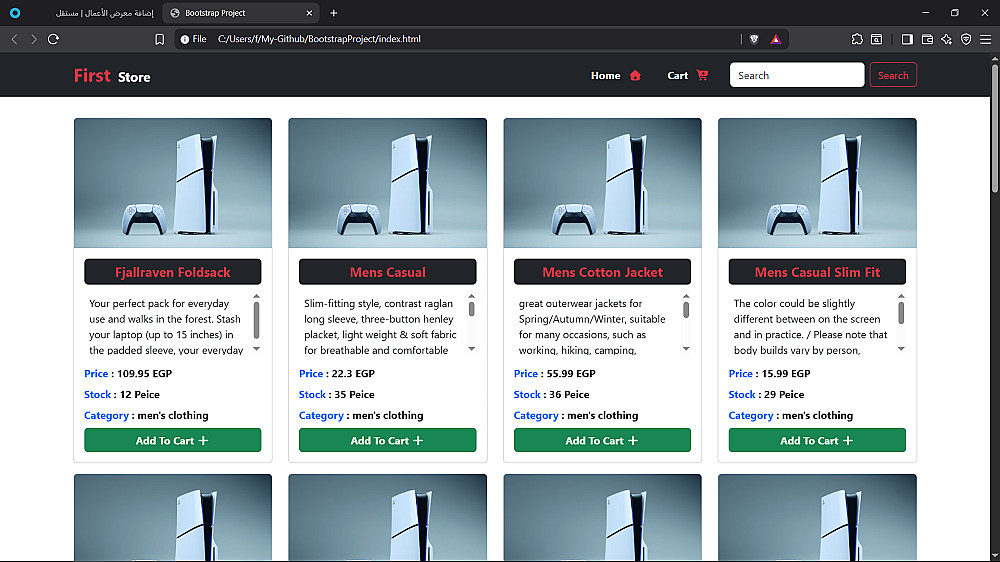Add Mens Casual Slim Fit to cart

point(817,440)
